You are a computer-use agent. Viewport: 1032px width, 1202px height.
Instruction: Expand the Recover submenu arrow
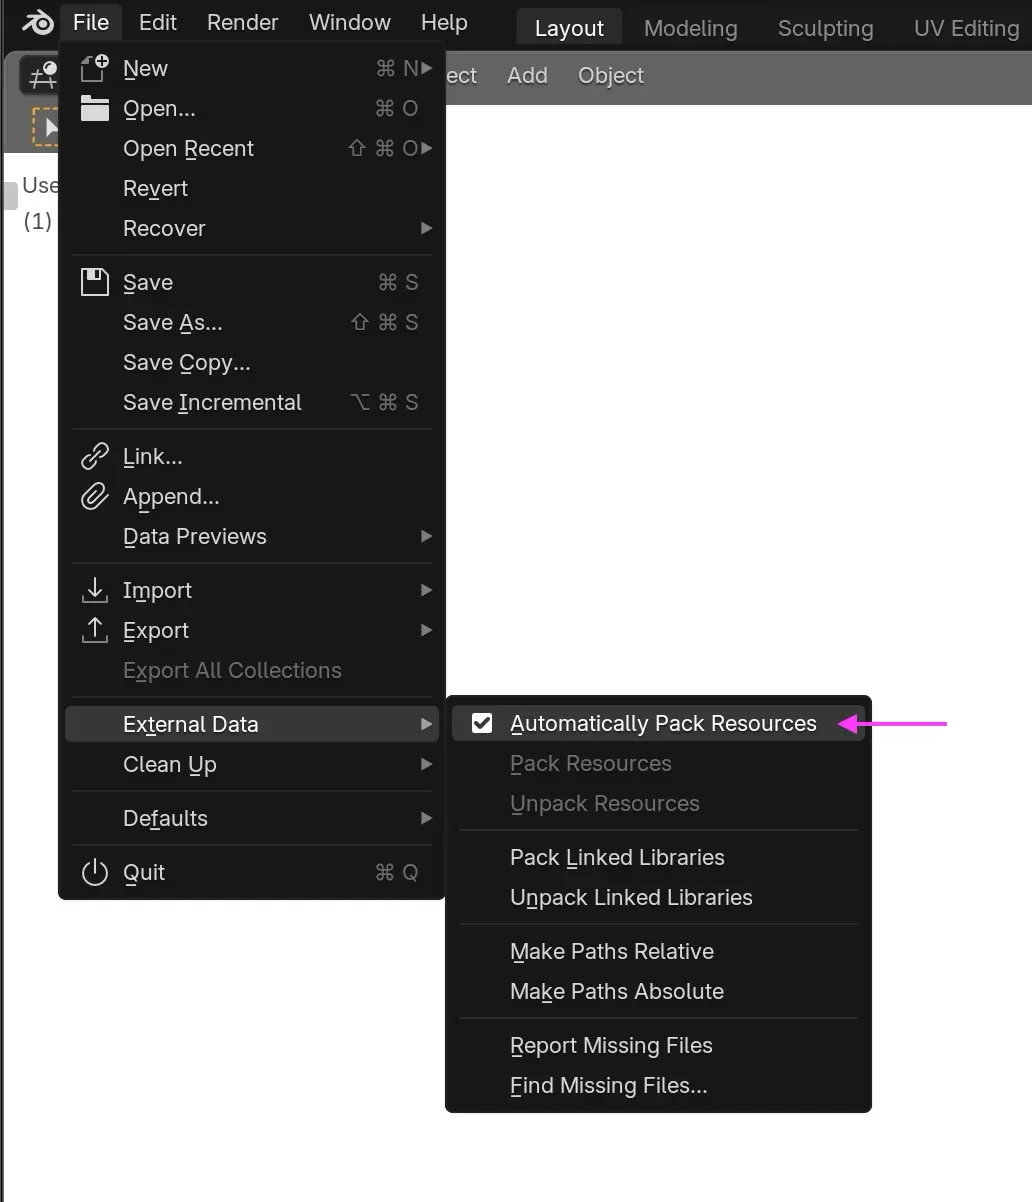point(426,228)
